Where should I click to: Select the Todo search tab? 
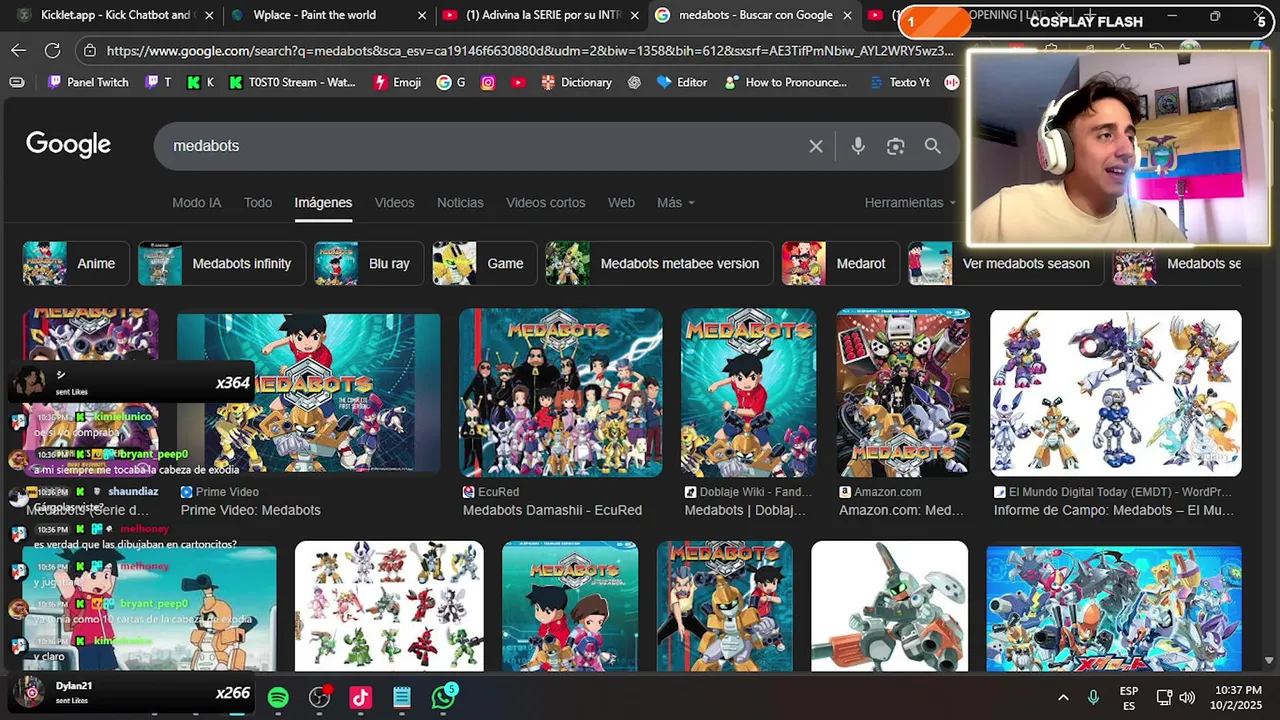pos(258,202)
